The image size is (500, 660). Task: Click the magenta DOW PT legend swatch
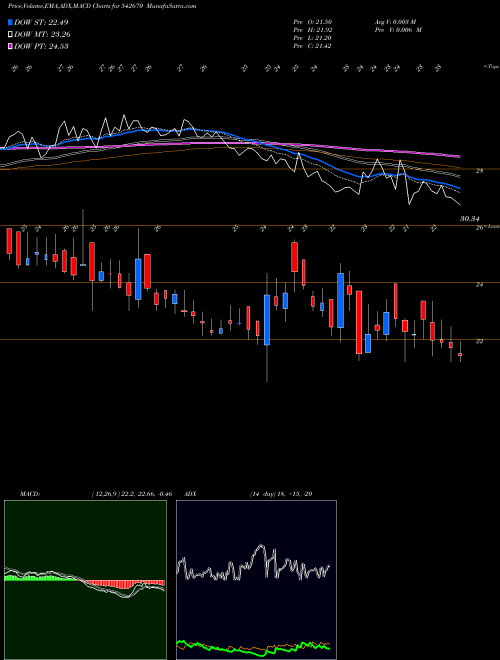(x=10, y=46)
